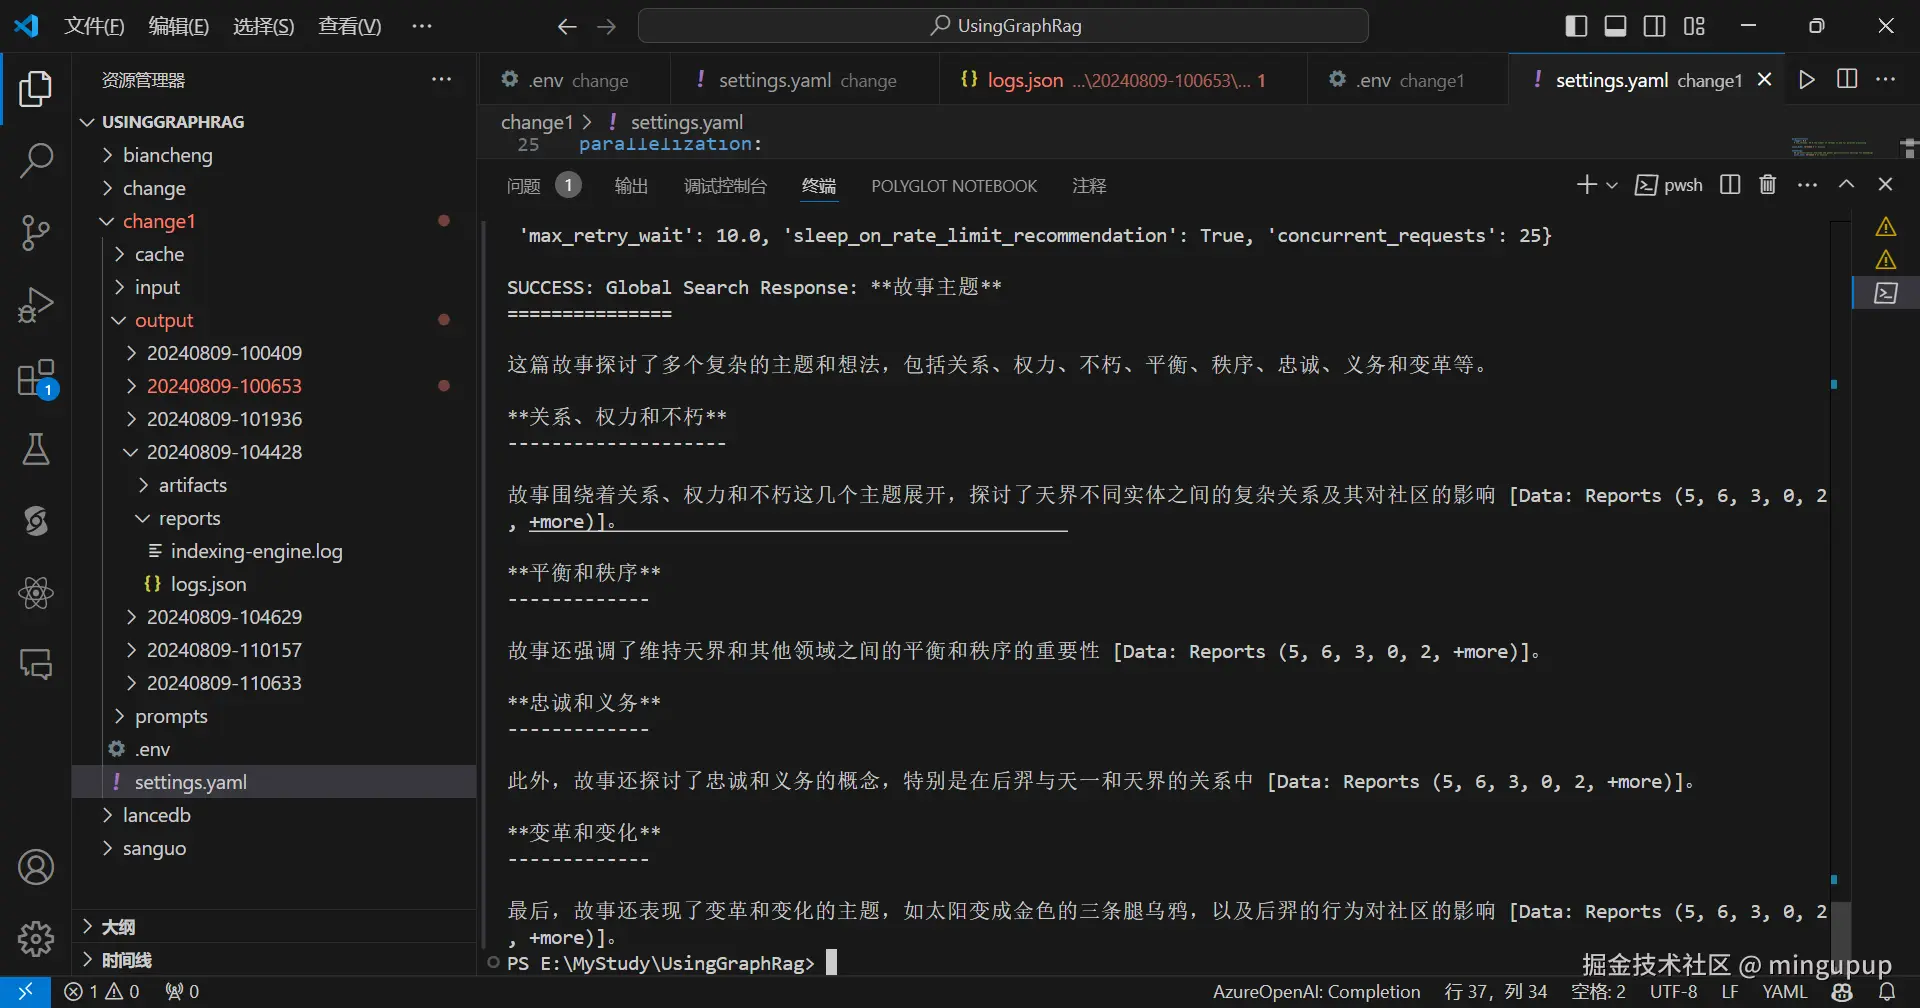1920x1008 pixels.
Task: Maximize the panel size with up chevron
Action: coord(1847,185)
